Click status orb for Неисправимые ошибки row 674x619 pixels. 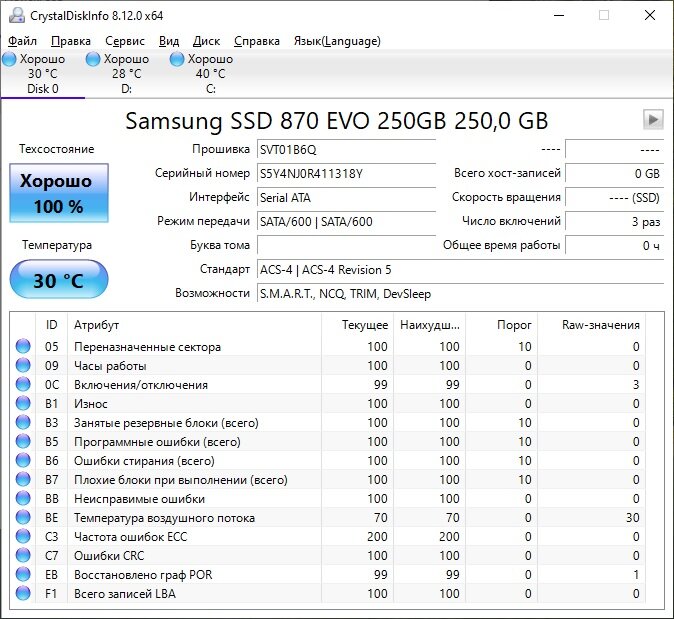tap(23, 499)
